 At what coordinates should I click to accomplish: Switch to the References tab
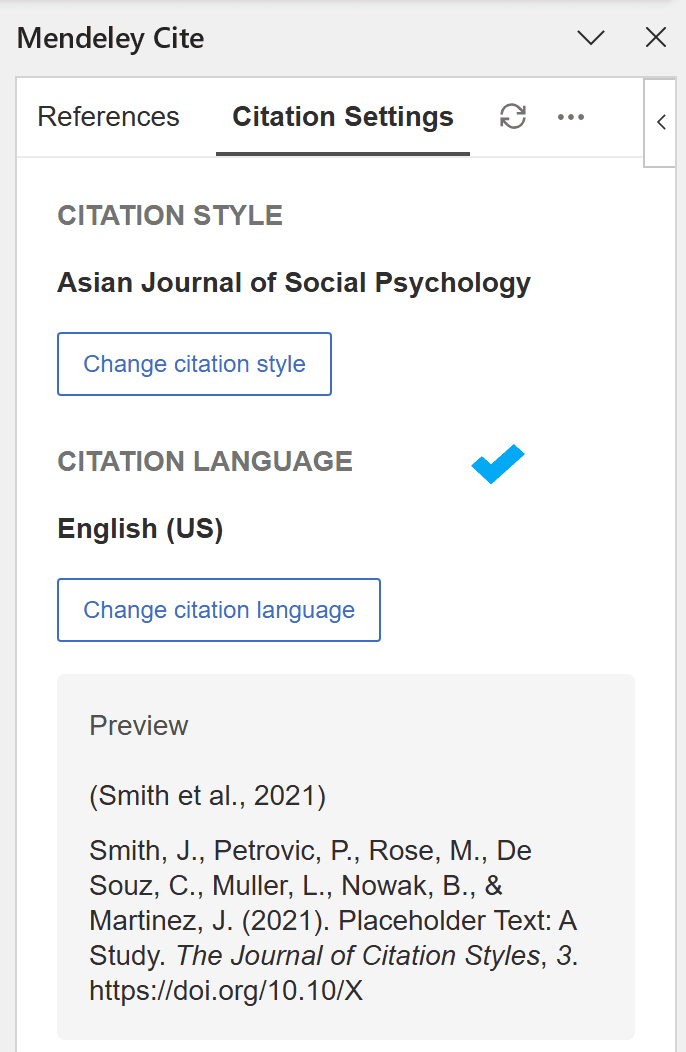coord(108,117)
